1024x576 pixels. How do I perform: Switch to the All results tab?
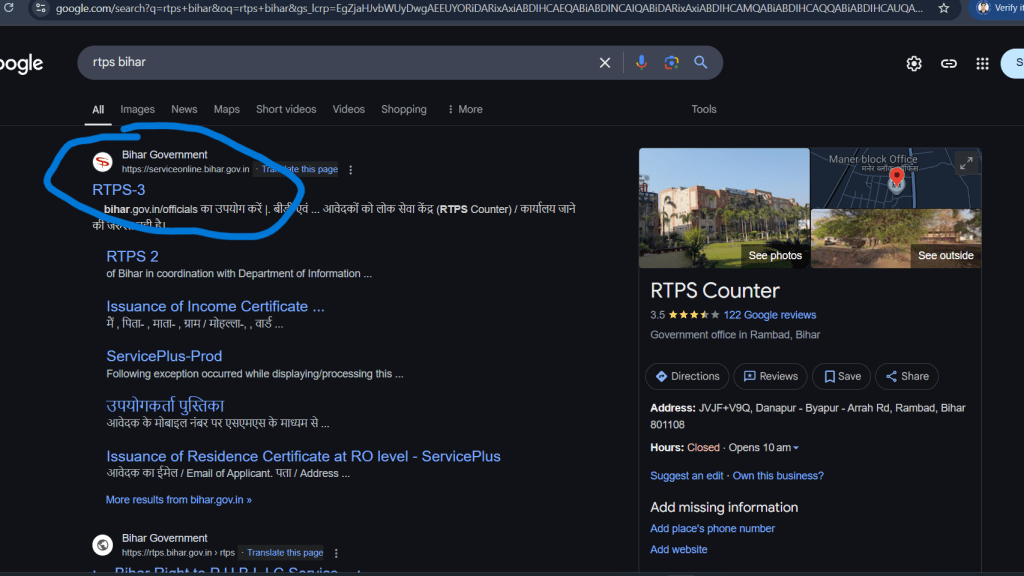(x=98, y=110)
